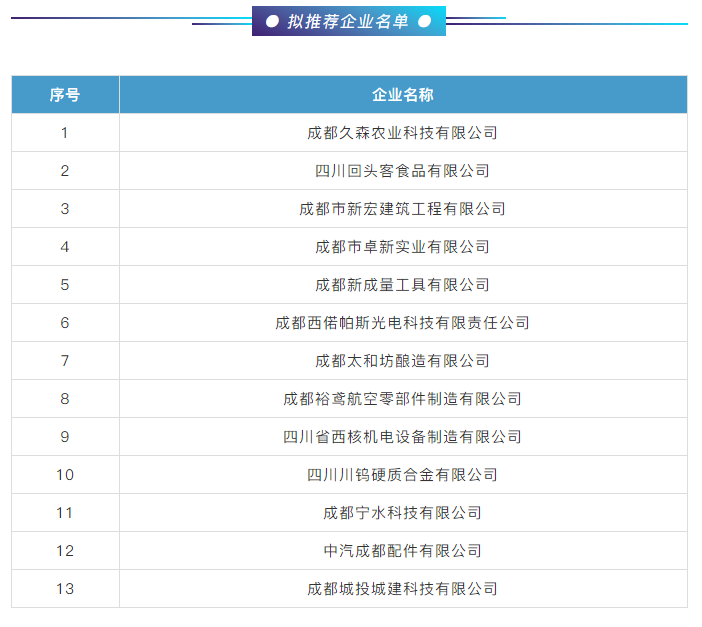Select 成都城投城建科技有限公司 cell
702x627 pixels.
[x=402, y=589]
